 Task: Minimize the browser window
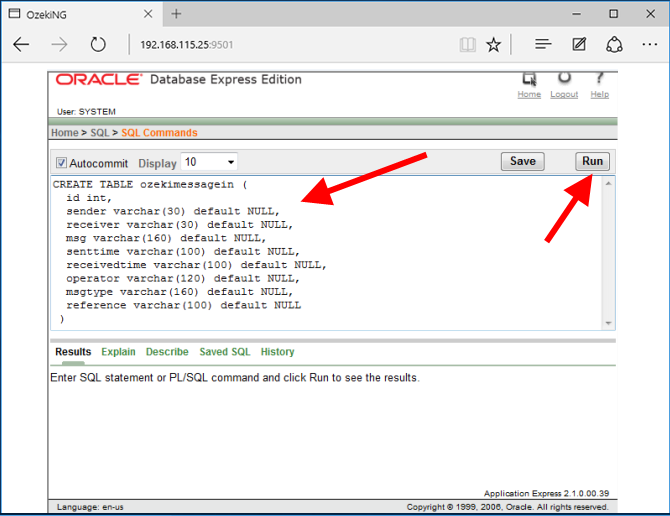coord(576,14)
